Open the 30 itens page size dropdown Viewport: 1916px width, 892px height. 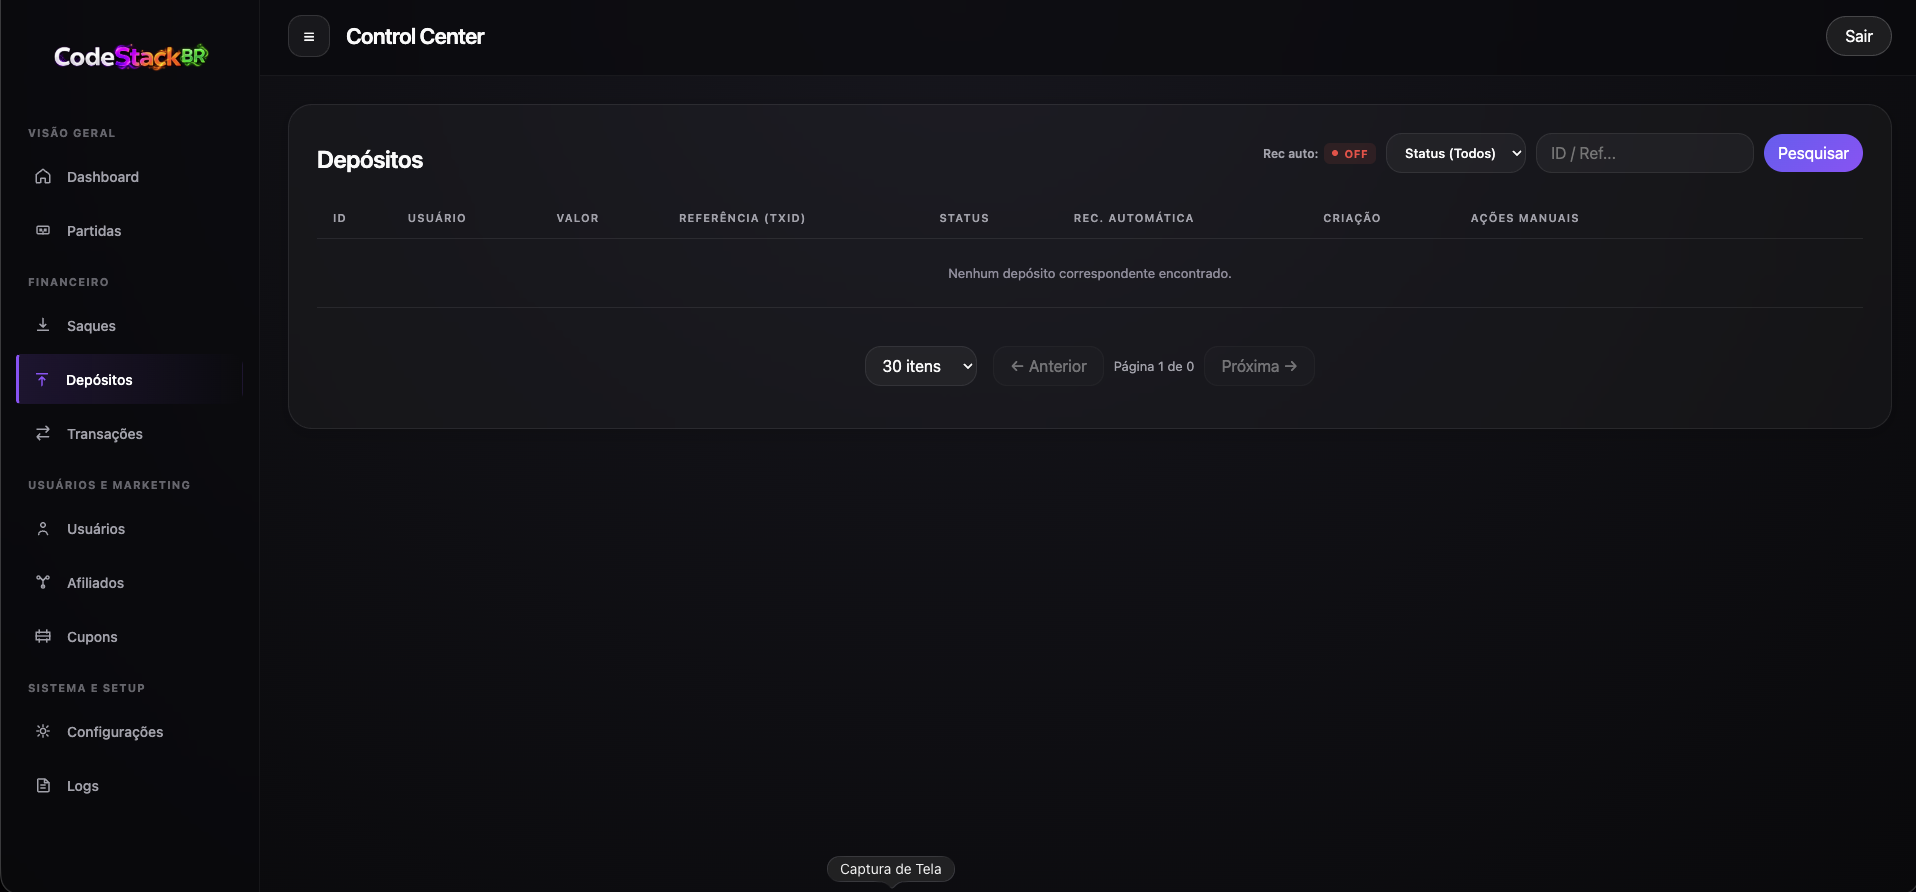click(x=921, y=366)
